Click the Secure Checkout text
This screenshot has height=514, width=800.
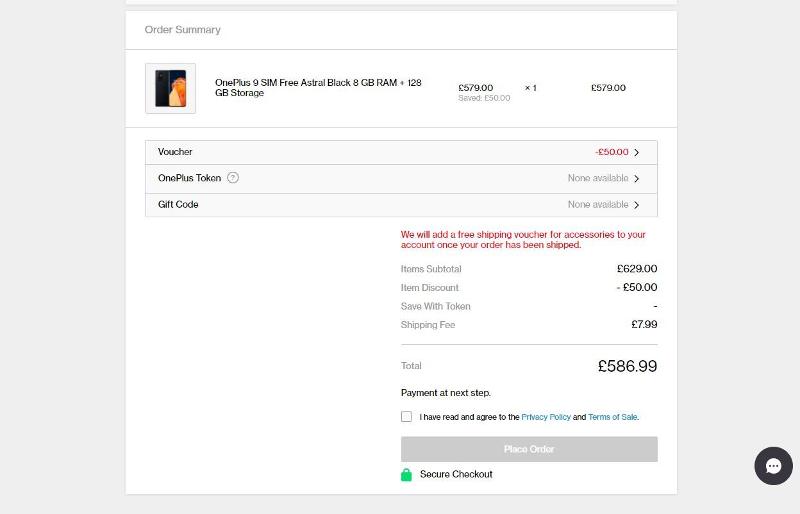[x=456, y=474]
